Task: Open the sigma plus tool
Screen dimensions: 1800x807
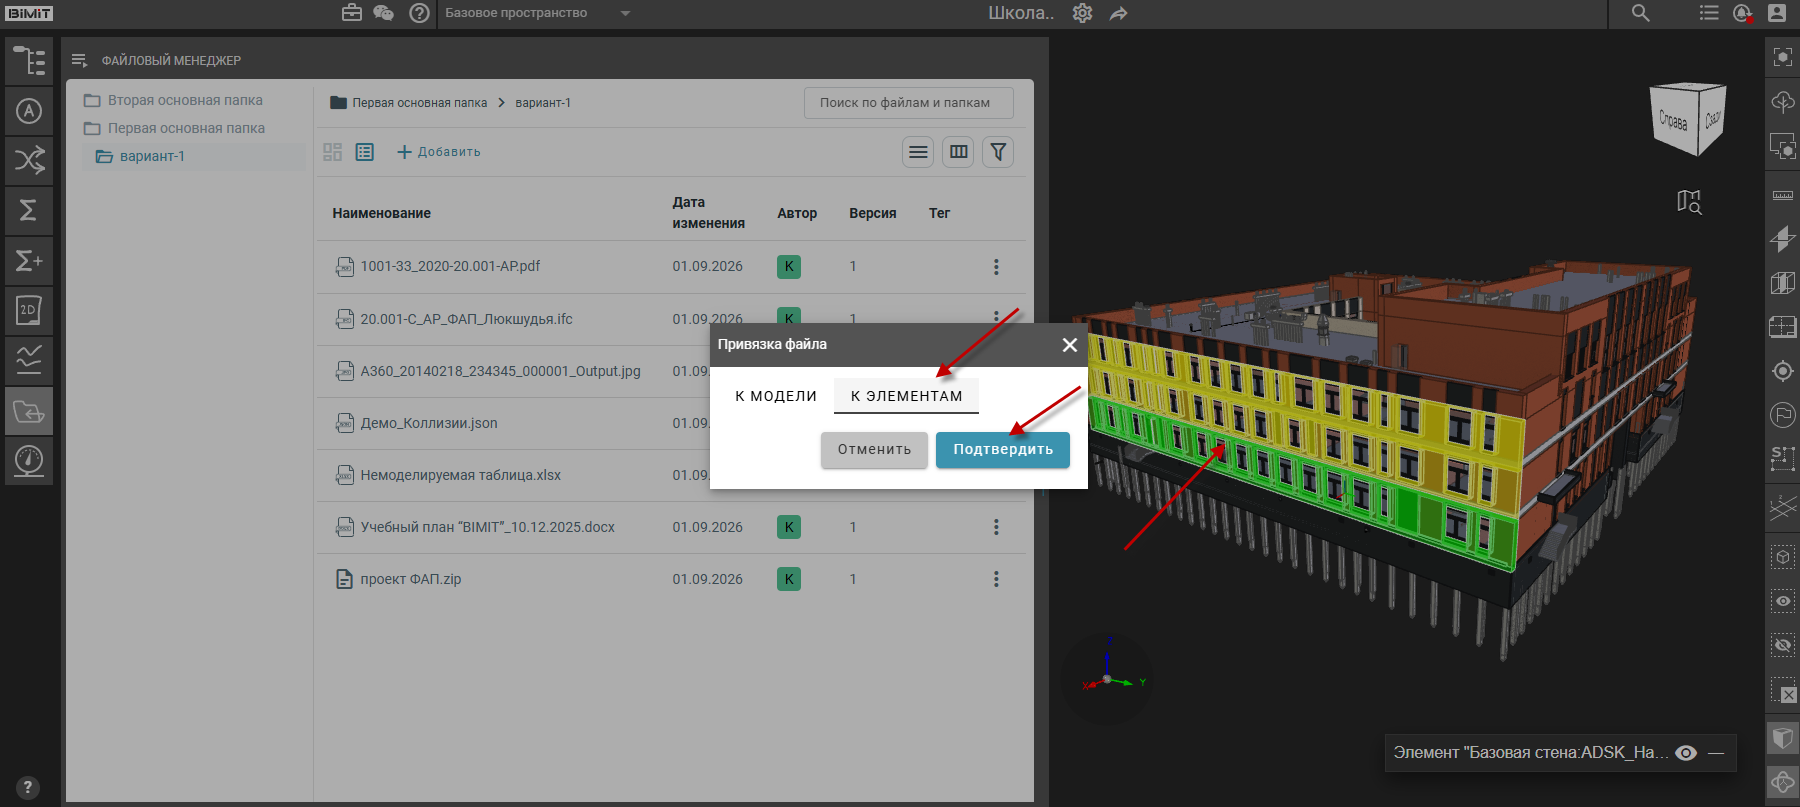Action: (29, 260)
